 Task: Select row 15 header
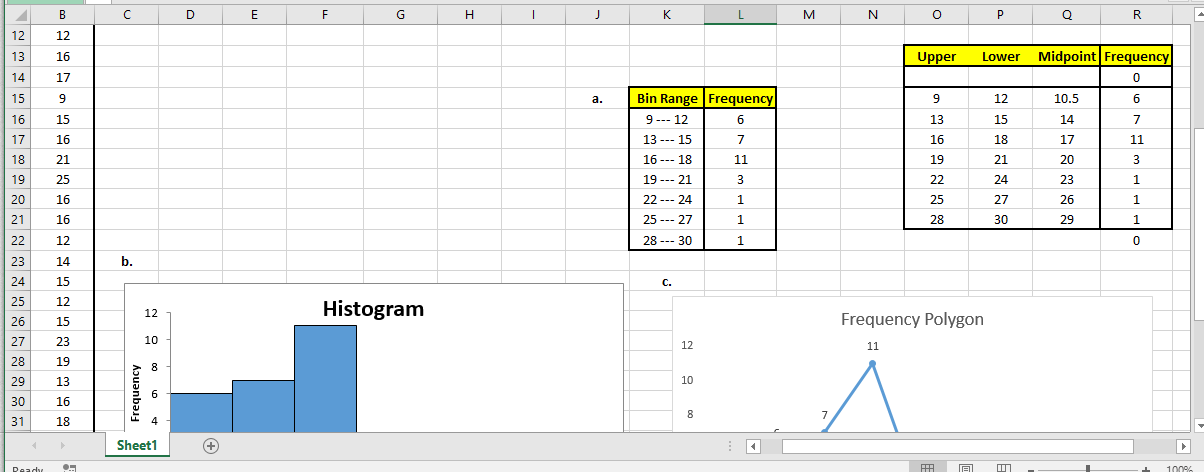[x=17, y=99]
